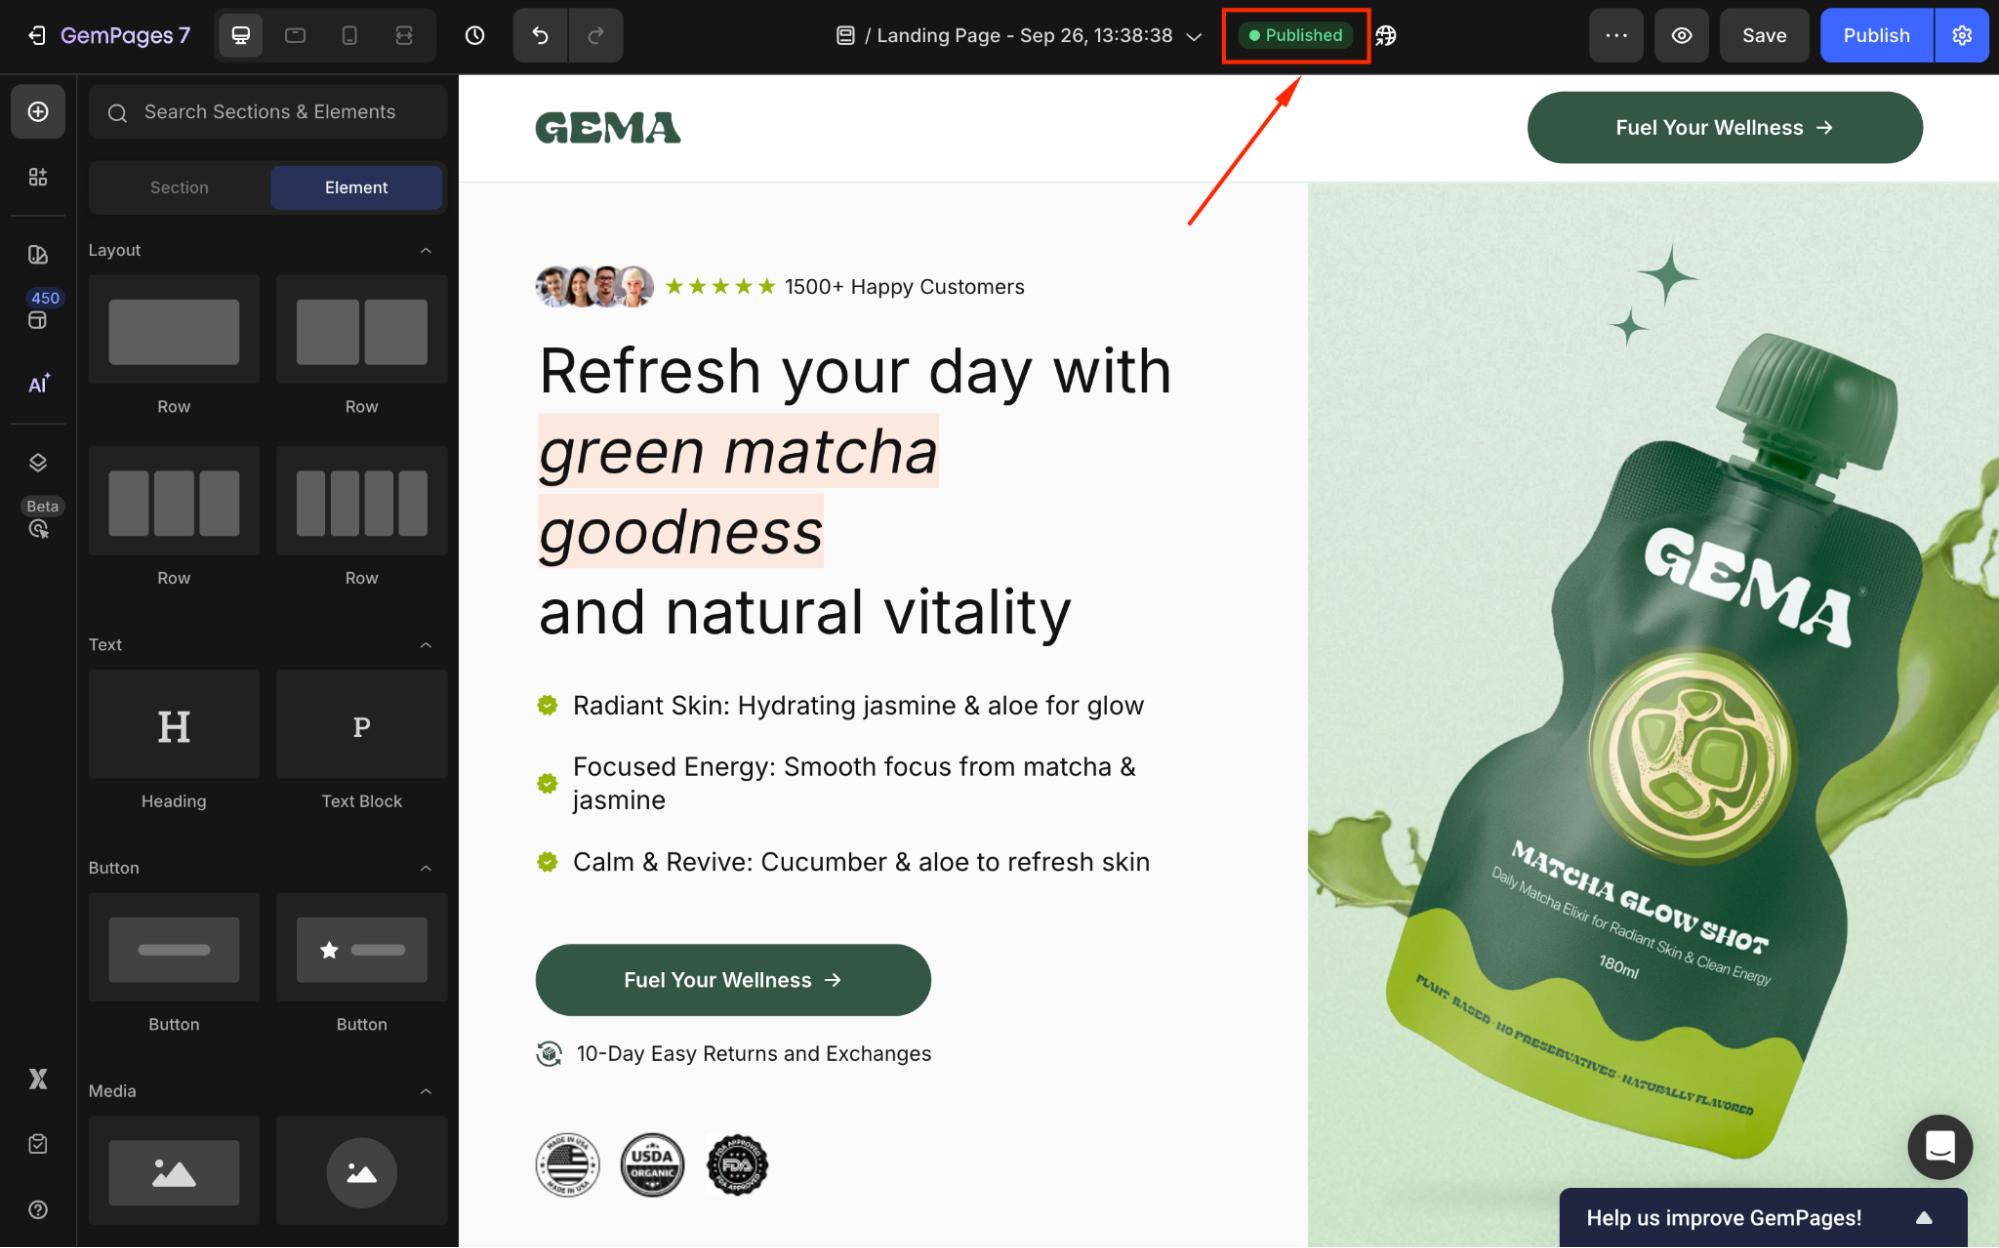
Task: Open the layers panel sidebar icon
Action: point(38,462)
